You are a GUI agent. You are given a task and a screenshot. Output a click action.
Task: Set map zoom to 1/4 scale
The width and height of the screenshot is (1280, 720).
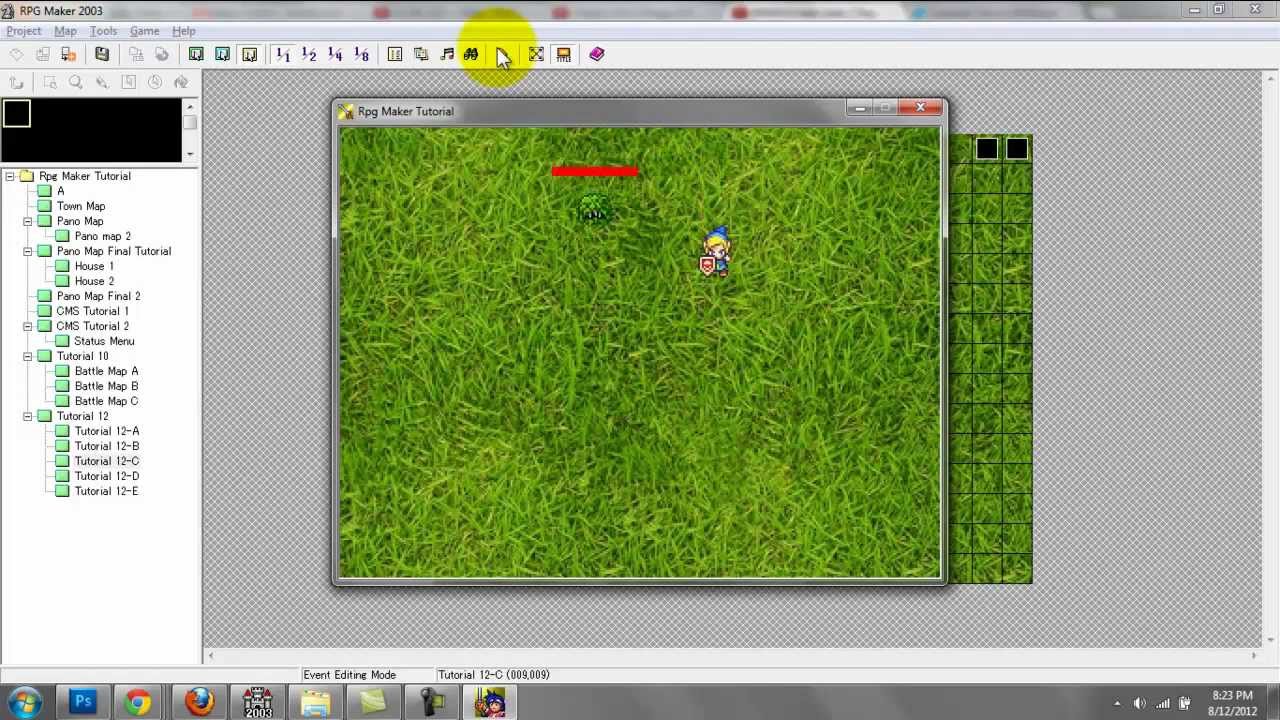[335, 54]
